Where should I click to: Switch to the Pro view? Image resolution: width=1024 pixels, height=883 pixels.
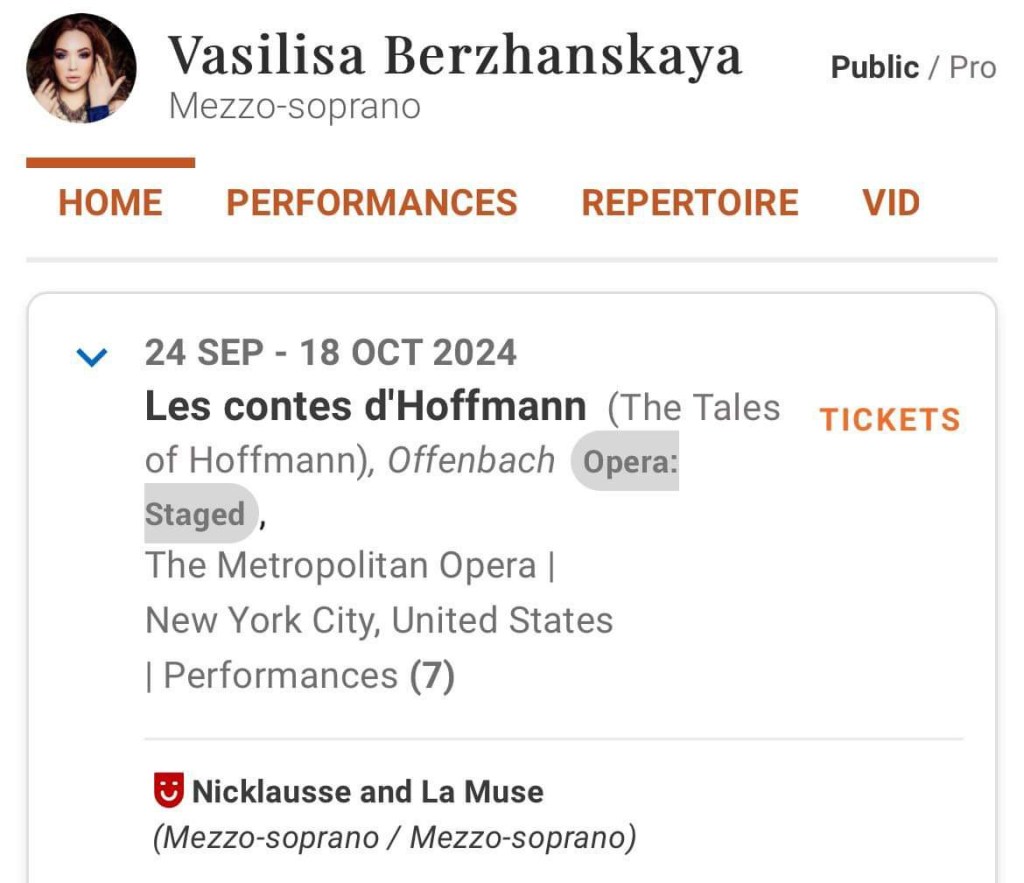(x=972, y=68)
